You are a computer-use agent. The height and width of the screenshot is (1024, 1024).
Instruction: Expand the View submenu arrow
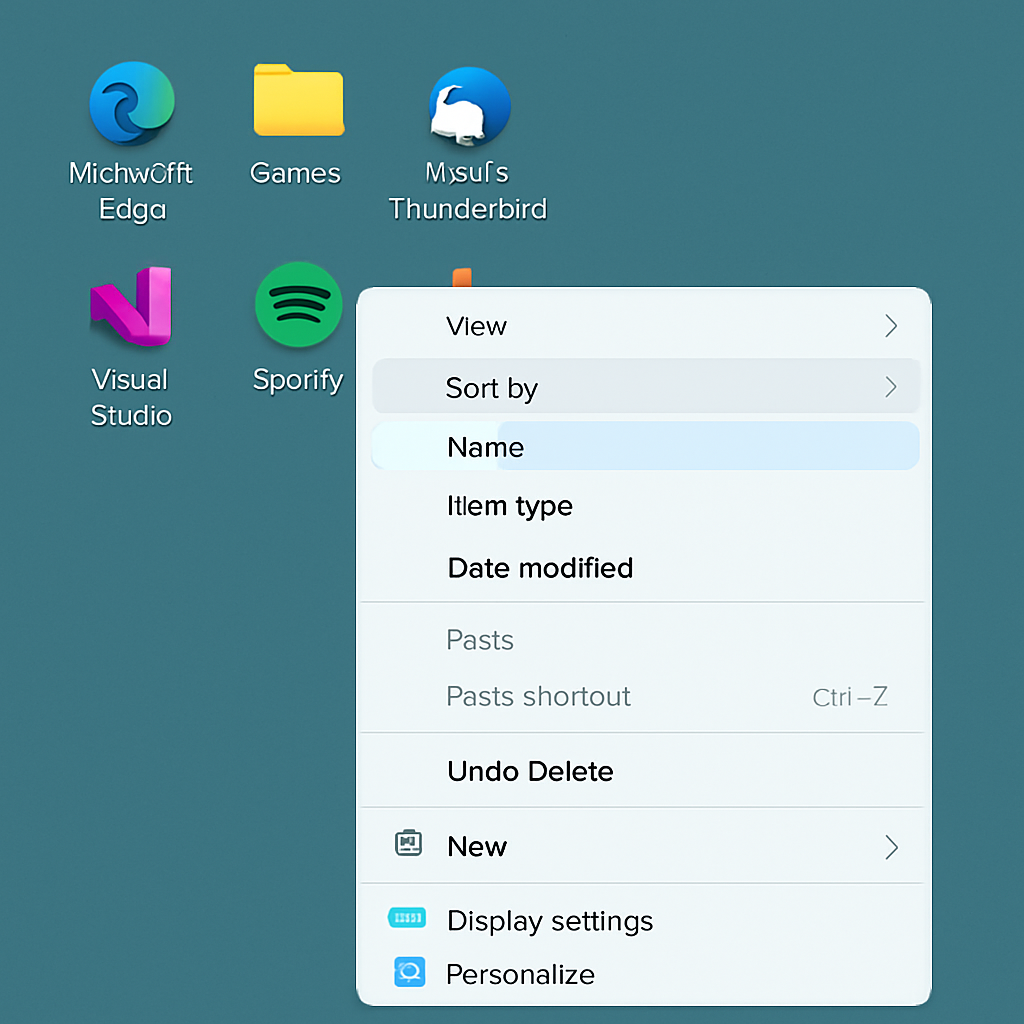(x=891, y=325)
